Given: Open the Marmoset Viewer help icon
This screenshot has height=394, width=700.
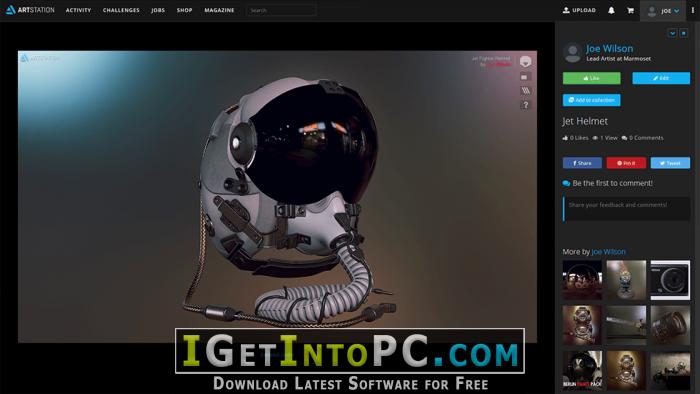Looking at the screenshot, I should click(x=526, y=105).
